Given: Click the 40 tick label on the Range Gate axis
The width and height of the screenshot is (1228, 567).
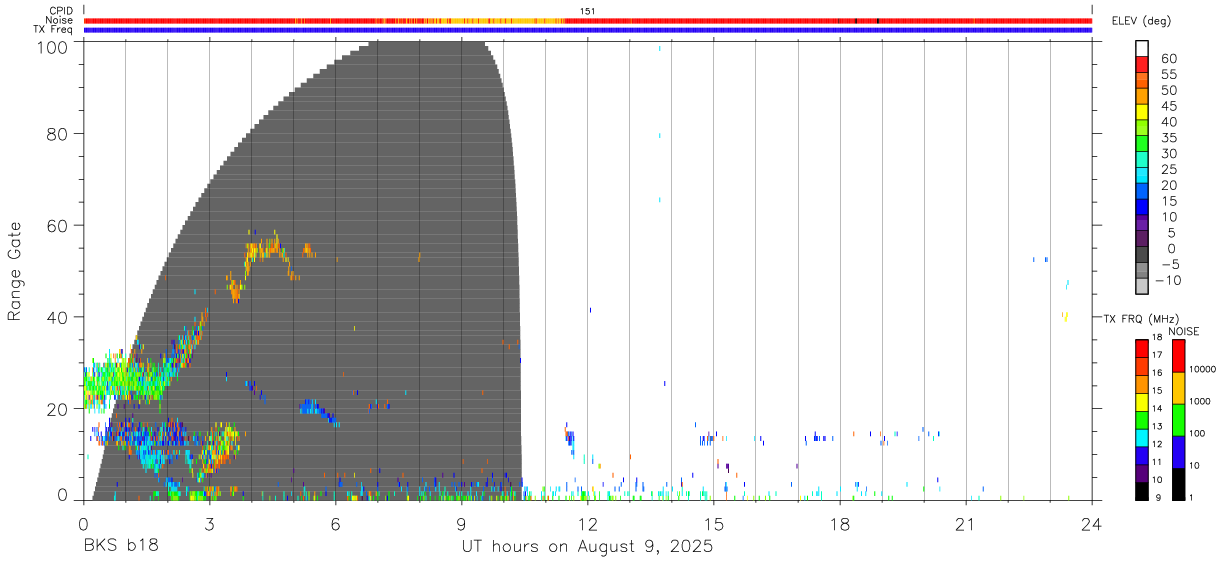Looking at the screenshot, I should (x=57, y=317).
